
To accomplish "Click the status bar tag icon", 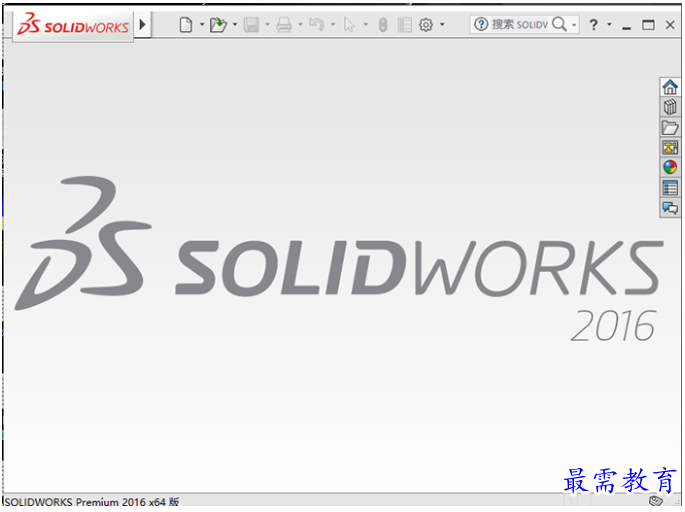I will pos(656,501).
